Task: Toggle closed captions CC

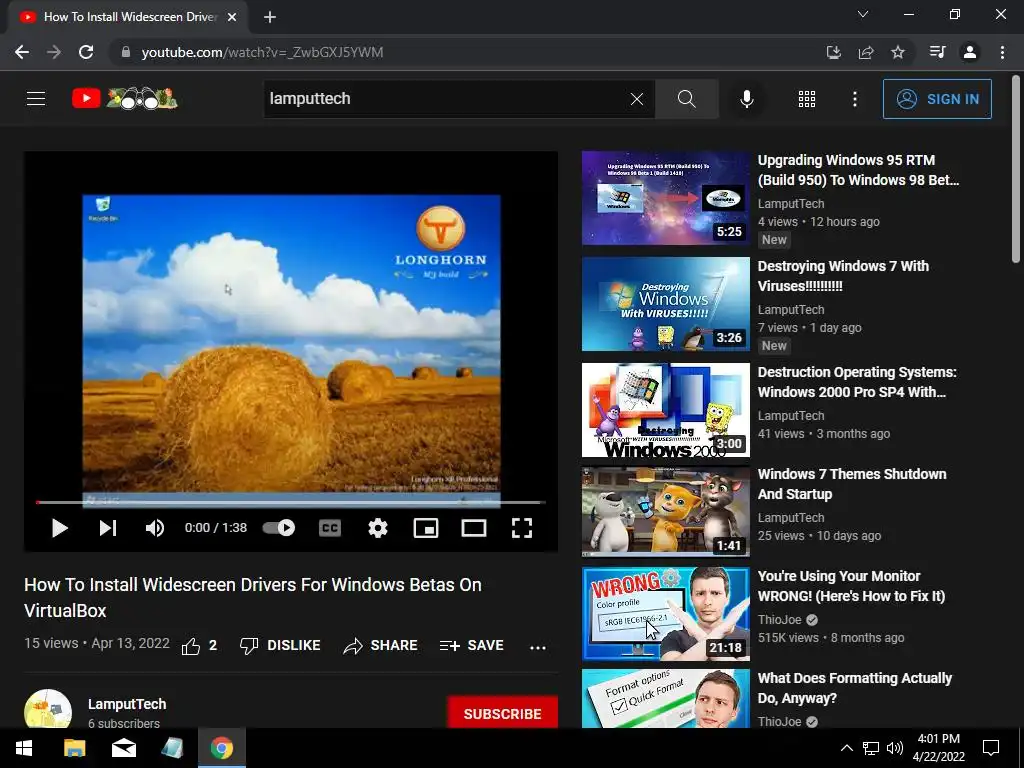Action: click(x=330, y=528)
